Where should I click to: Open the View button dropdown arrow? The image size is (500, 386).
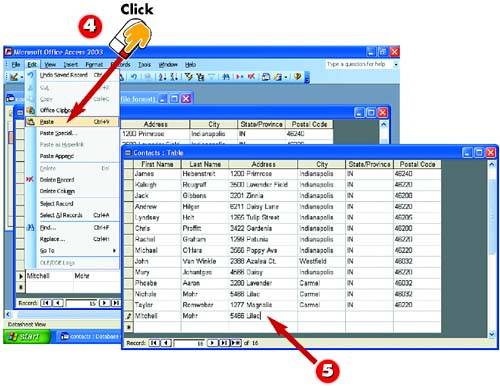tap(22, 77)
